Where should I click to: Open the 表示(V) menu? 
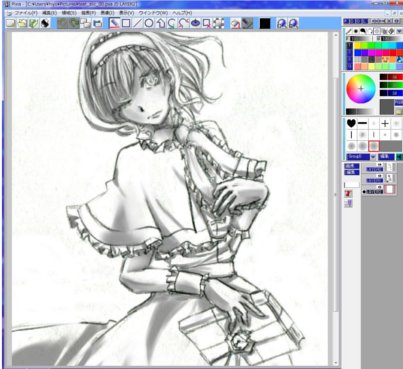click(x=127, y=13)
